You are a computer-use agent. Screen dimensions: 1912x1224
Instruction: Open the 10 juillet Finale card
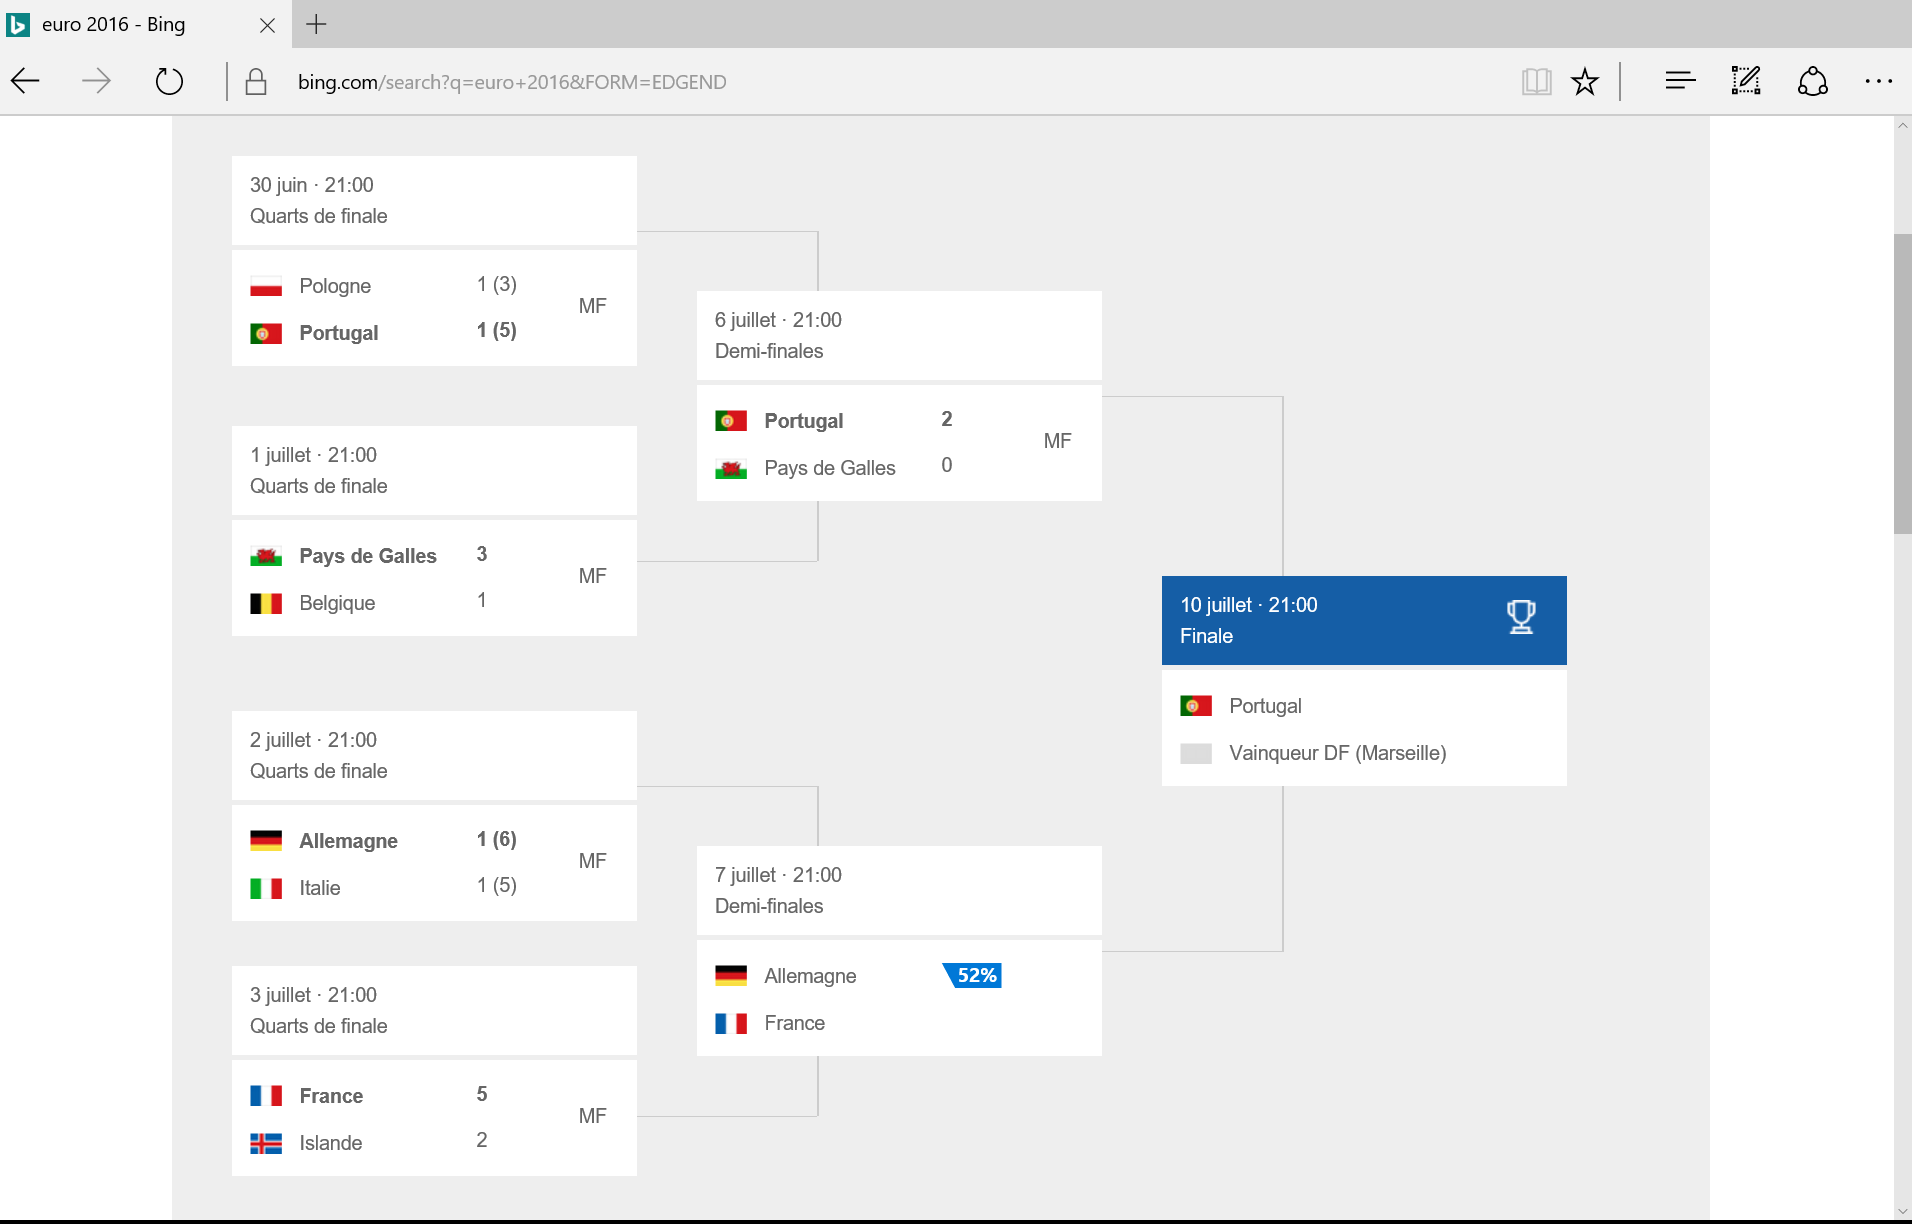click(x=1363, y=620)
